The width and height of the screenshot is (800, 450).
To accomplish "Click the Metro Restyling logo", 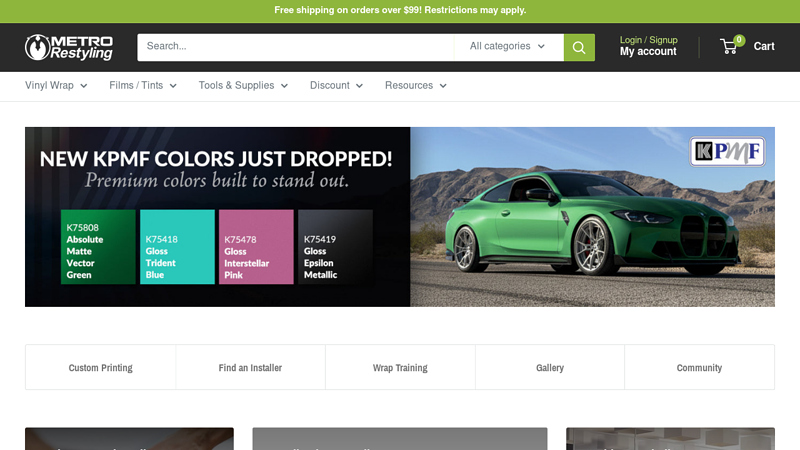I will (x=69, y=47).
